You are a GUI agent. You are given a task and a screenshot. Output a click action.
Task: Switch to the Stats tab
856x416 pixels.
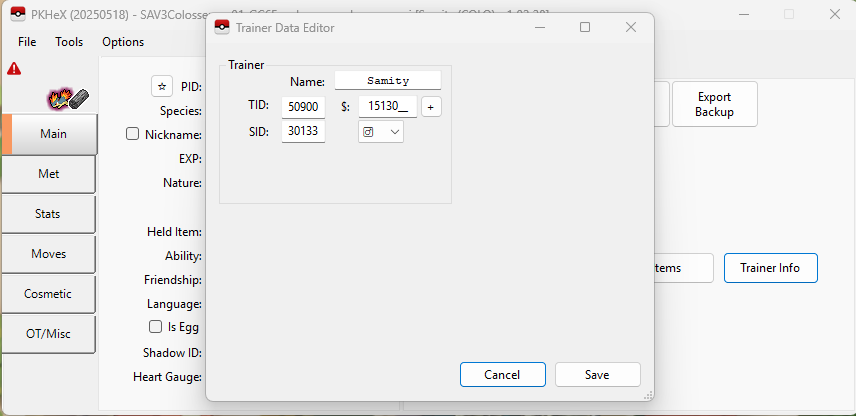point(48,214)
